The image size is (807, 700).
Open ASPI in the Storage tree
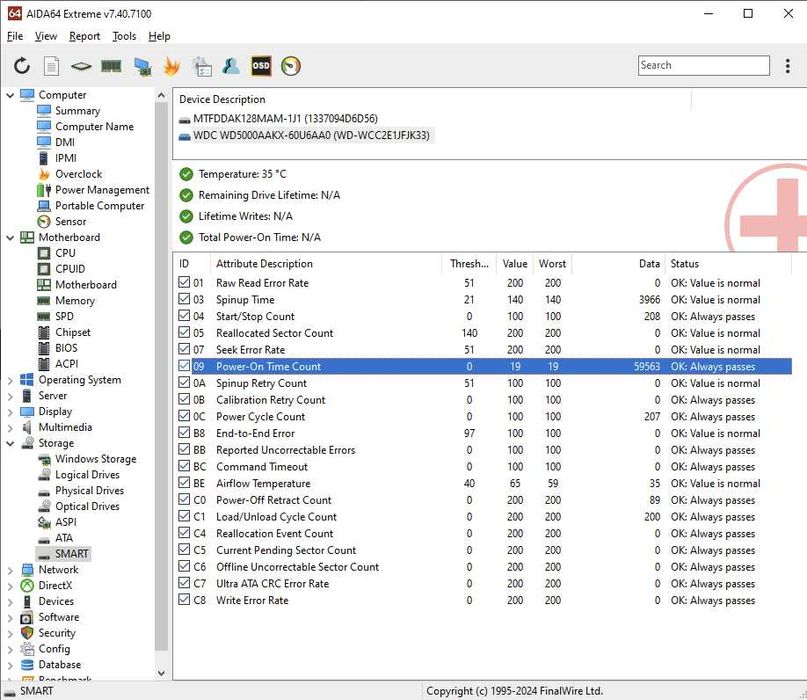click(66, 522)
